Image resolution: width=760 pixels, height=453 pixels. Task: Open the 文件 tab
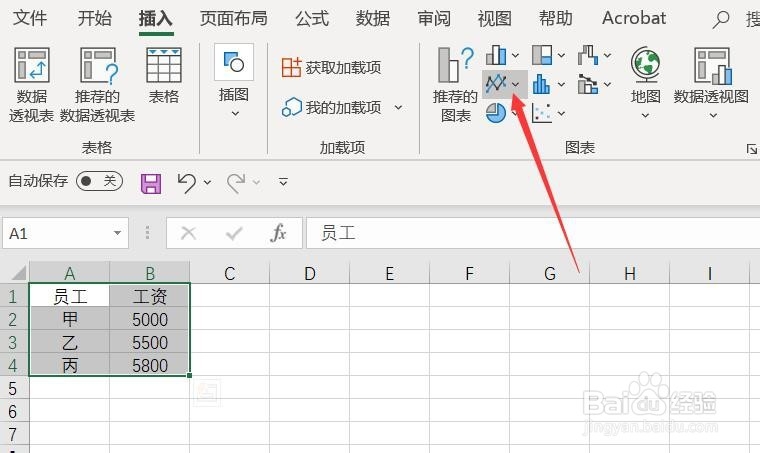[30, 18]
